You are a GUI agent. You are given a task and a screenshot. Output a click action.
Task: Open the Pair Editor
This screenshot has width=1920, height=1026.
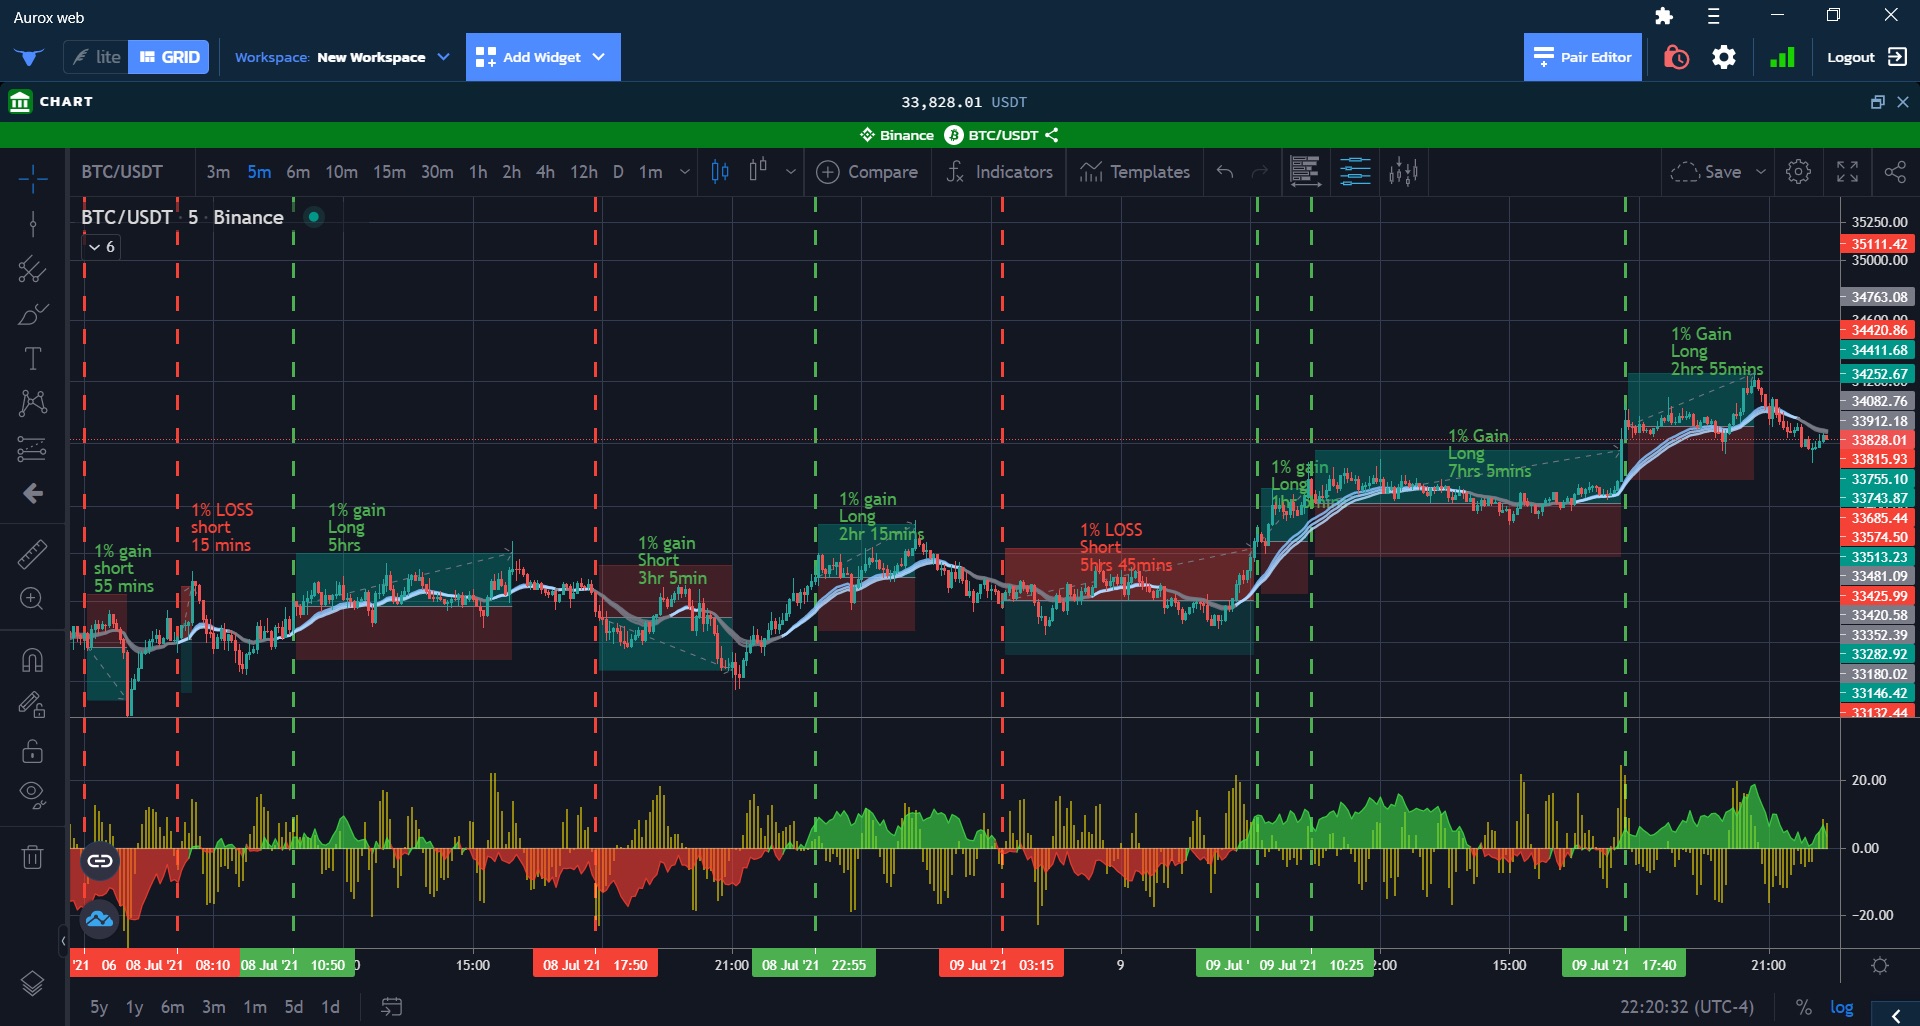1581,57
